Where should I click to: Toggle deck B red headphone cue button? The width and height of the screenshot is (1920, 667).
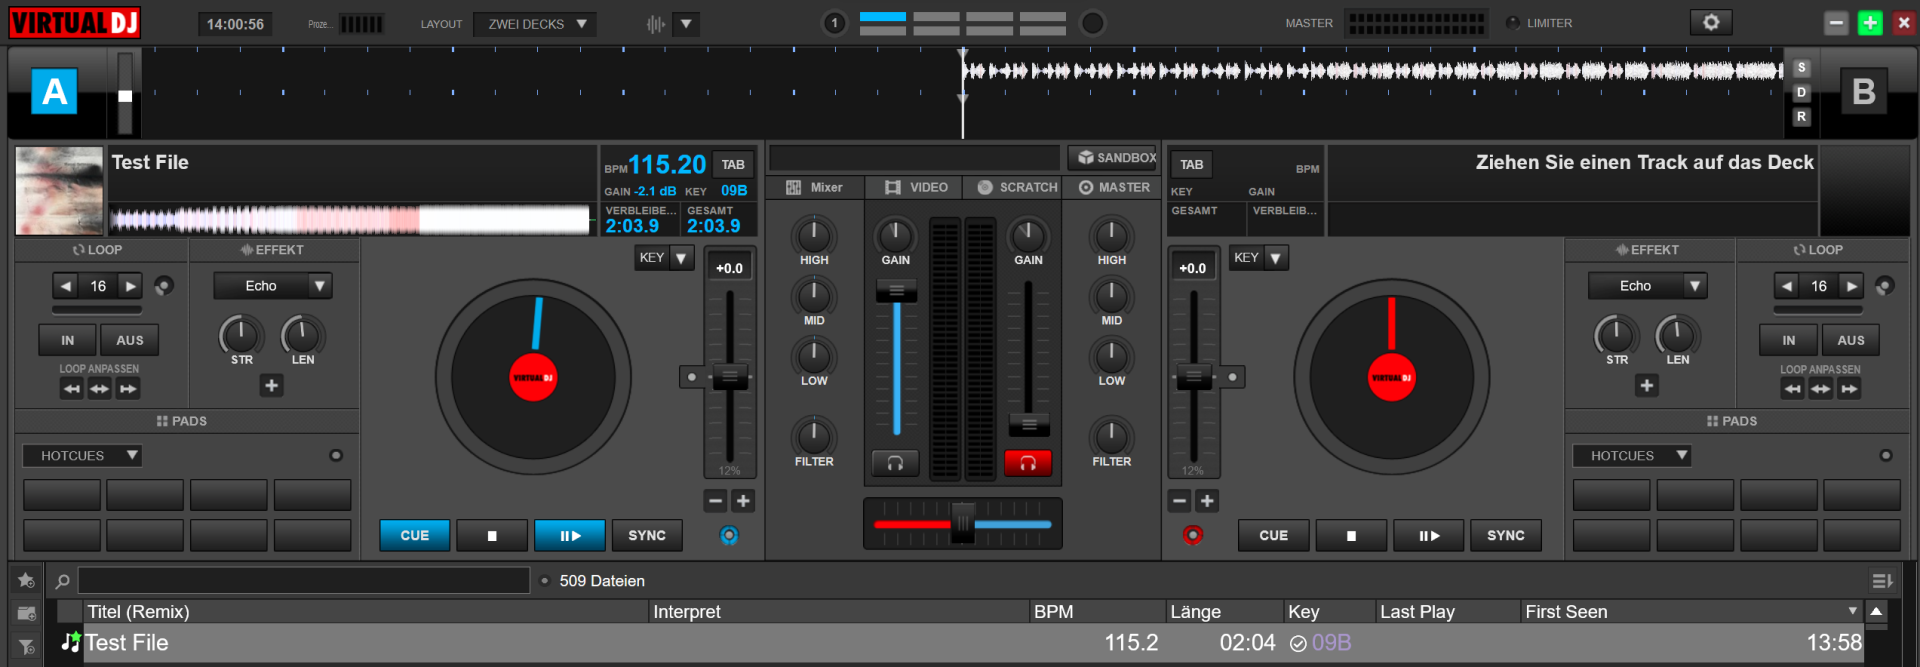pyautogui.click(x=1028, y=463)
